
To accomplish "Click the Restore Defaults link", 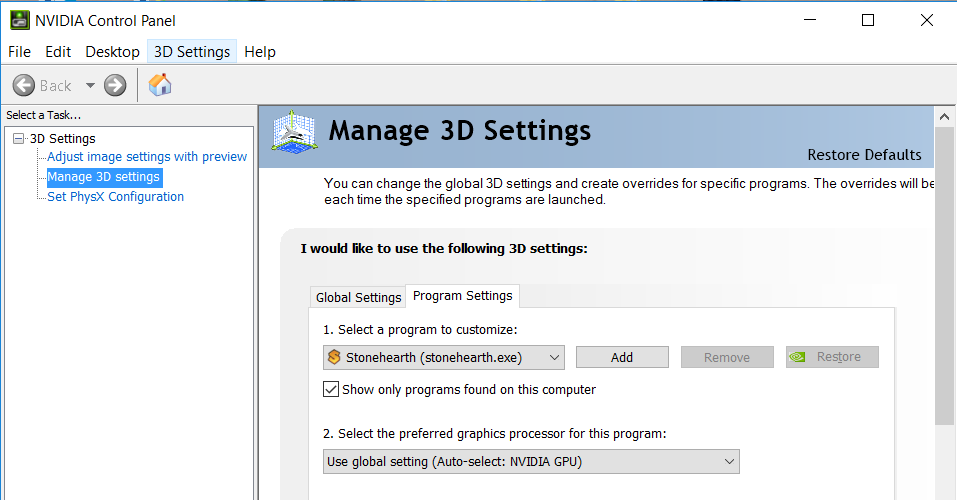I will (x=864, y=155).
